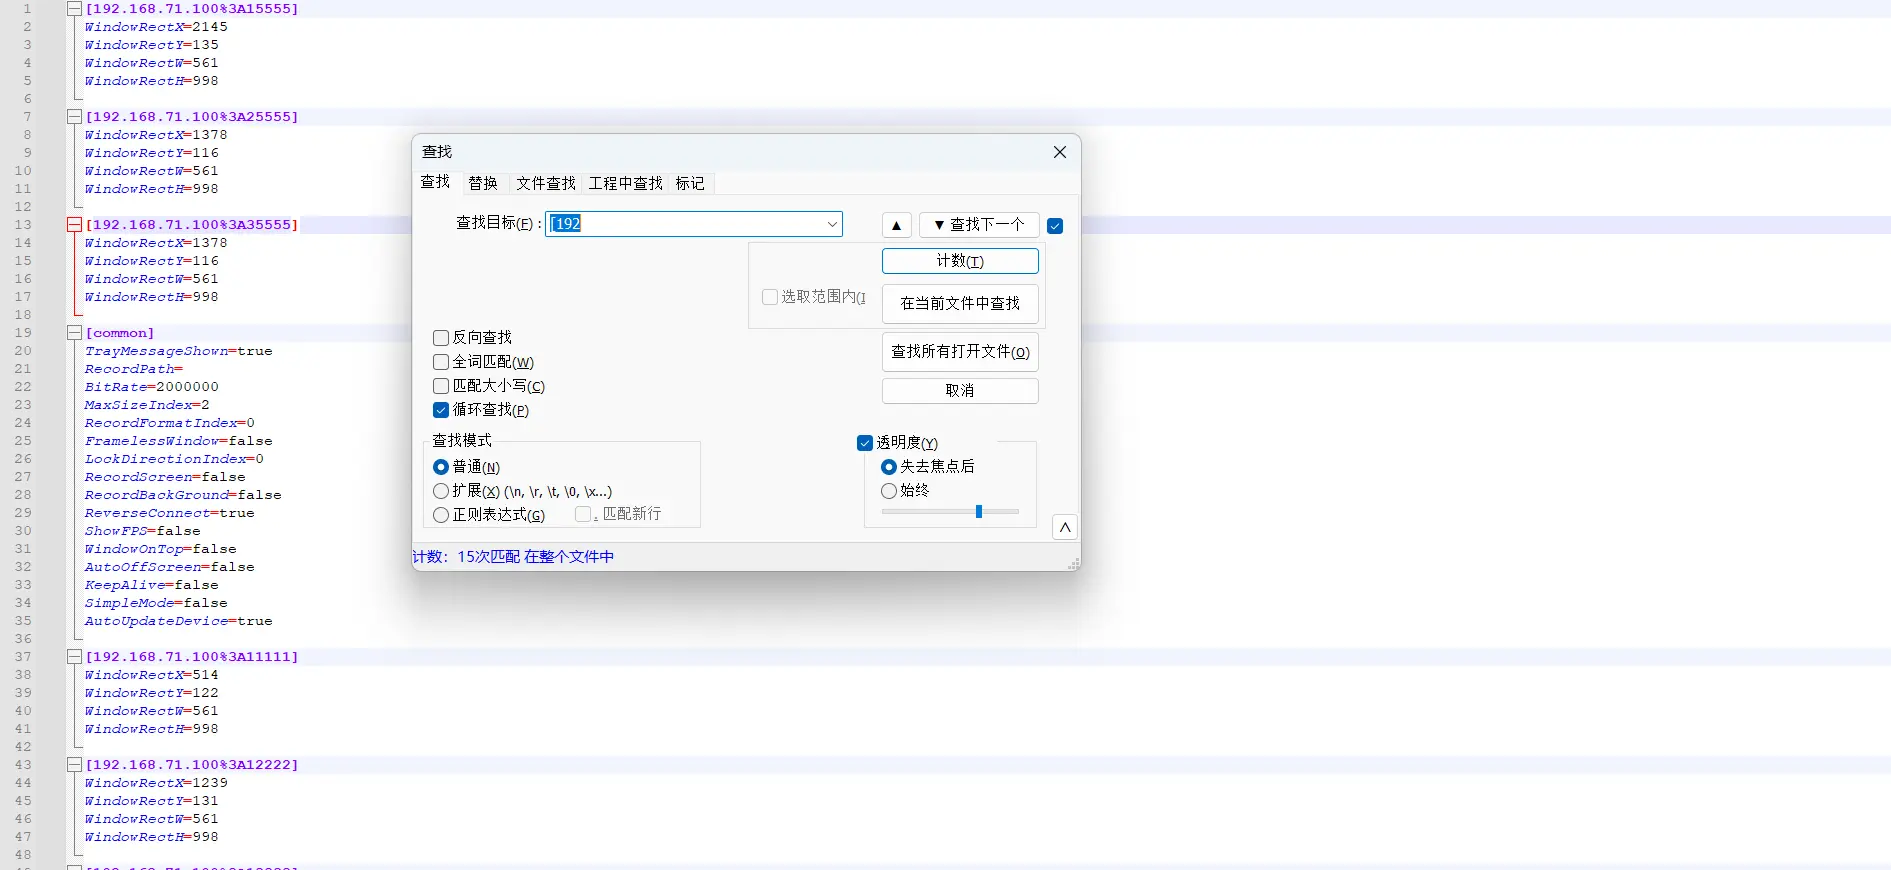The image size is (1891, 870).
Task: Click line number 24 in the gutter
Action: pos(23,423)
